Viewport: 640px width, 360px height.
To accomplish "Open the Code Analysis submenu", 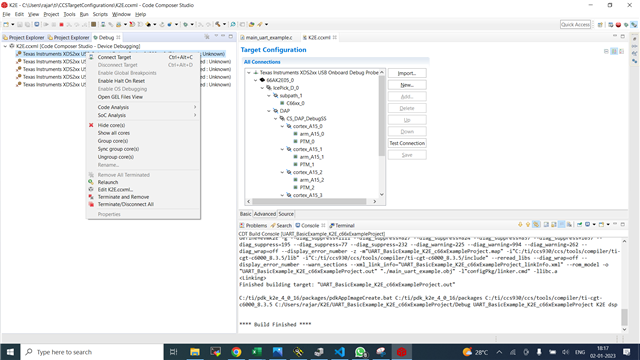I will (143, 107).
